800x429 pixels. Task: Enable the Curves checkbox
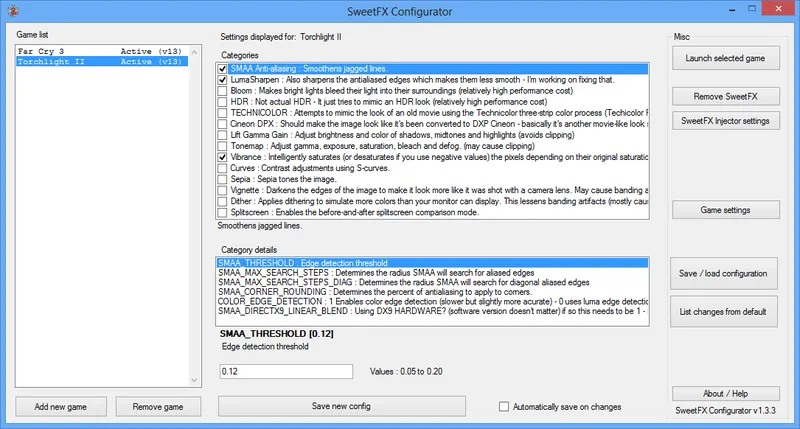pyautogui.click(x=222, y=168)
